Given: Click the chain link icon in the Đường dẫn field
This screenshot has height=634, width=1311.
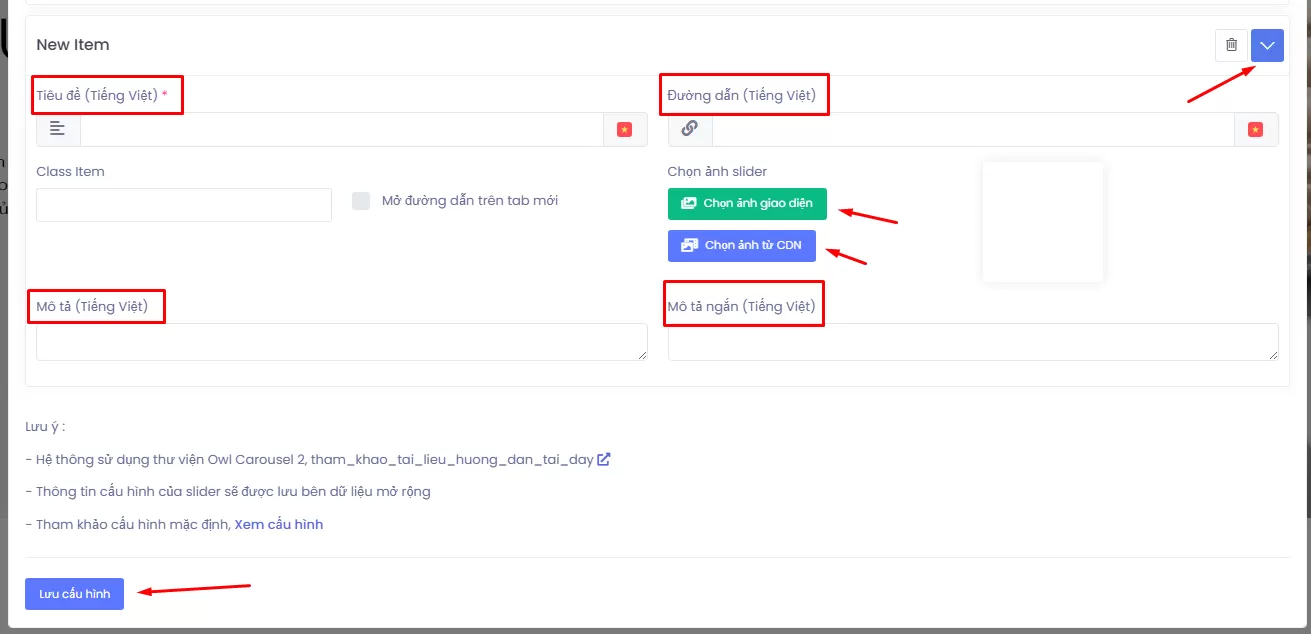Looking at the screenshot, I should coord(689,129).
